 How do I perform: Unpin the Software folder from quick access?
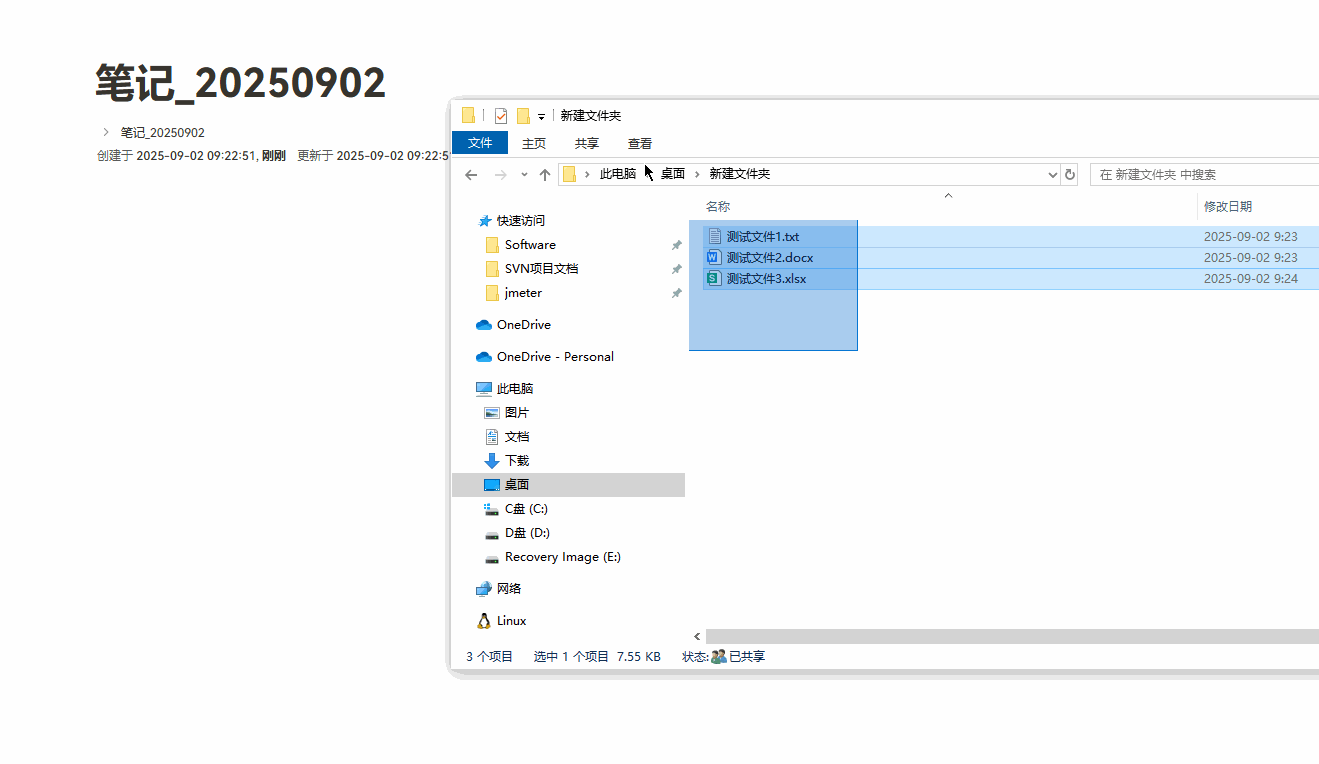click(x=676, y=244)
